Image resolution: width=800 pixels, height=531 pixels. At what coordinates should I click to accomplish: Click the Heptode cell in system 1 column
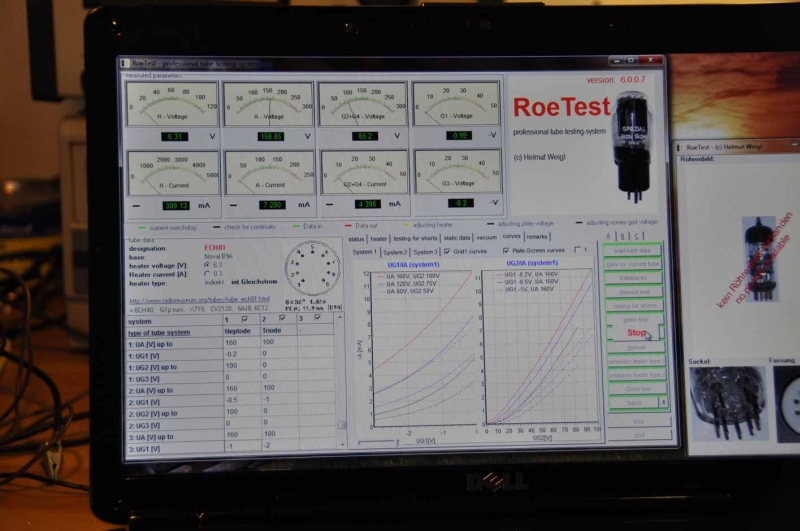click(242, 331)
